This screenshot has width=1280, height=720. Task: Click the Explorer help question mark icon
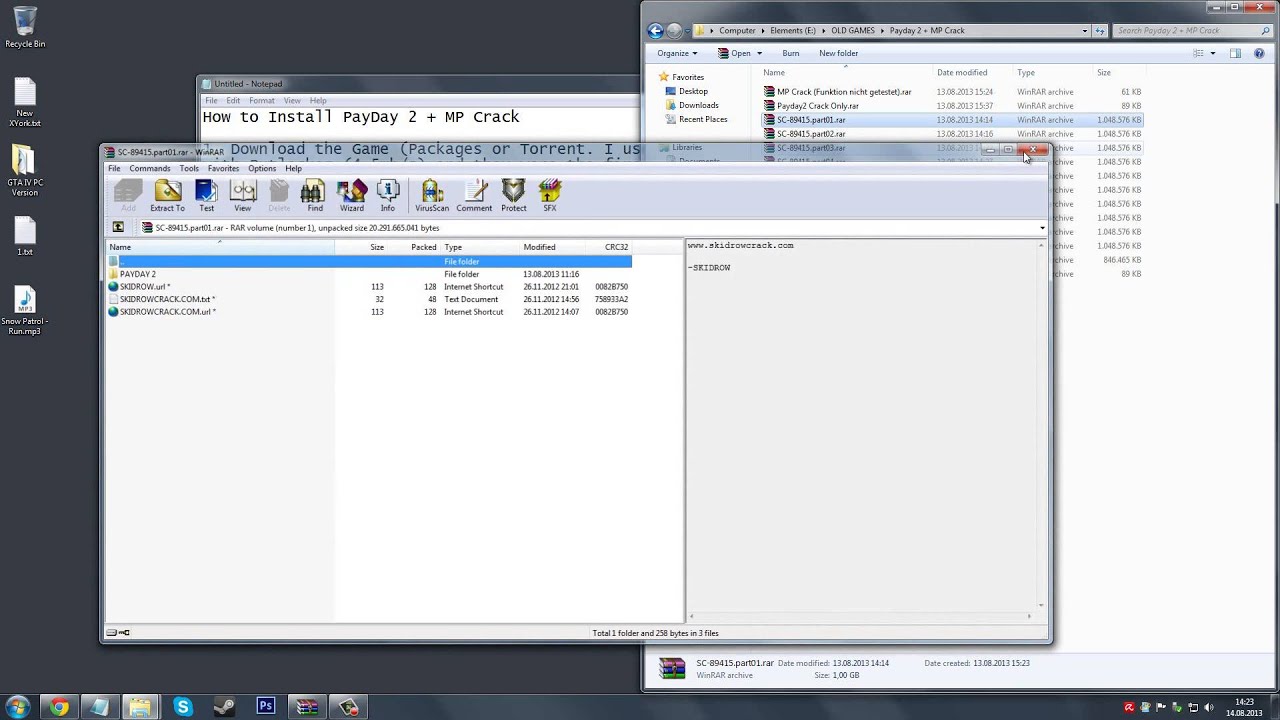(1259, 53)
